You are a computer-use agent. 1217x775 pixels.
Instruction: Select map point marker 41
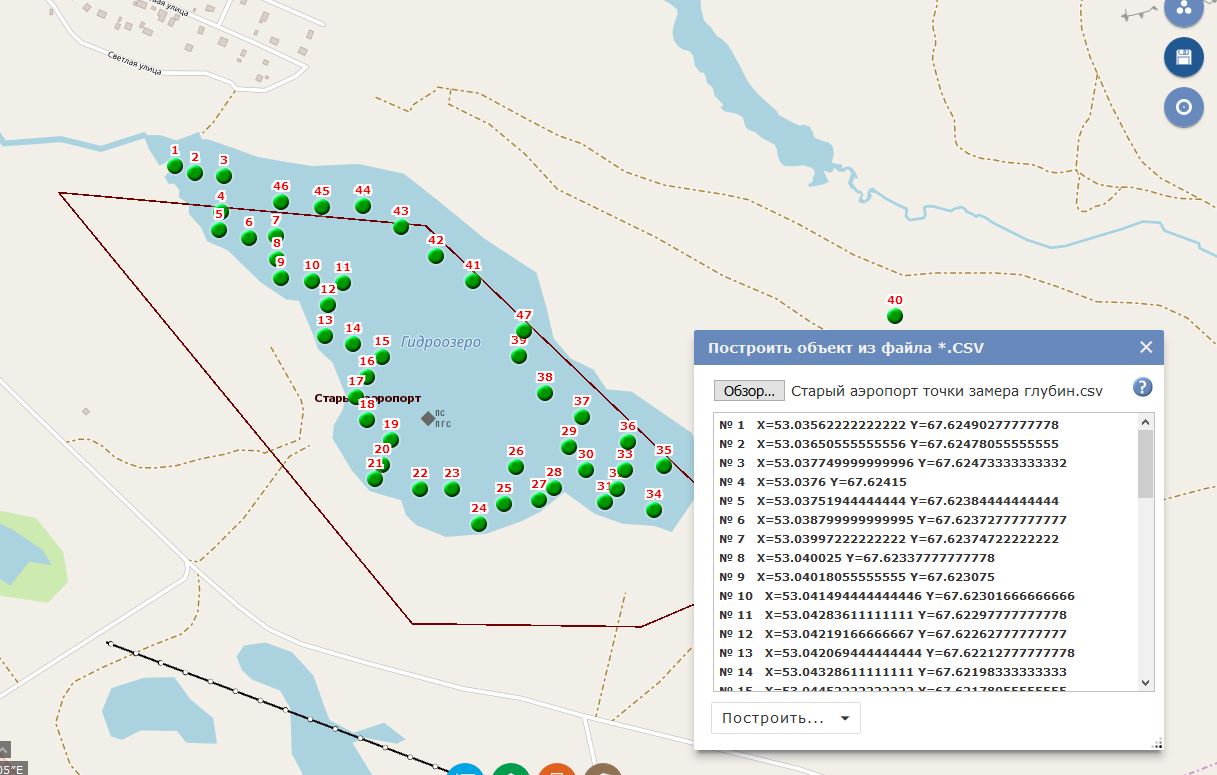pos(473,281)
